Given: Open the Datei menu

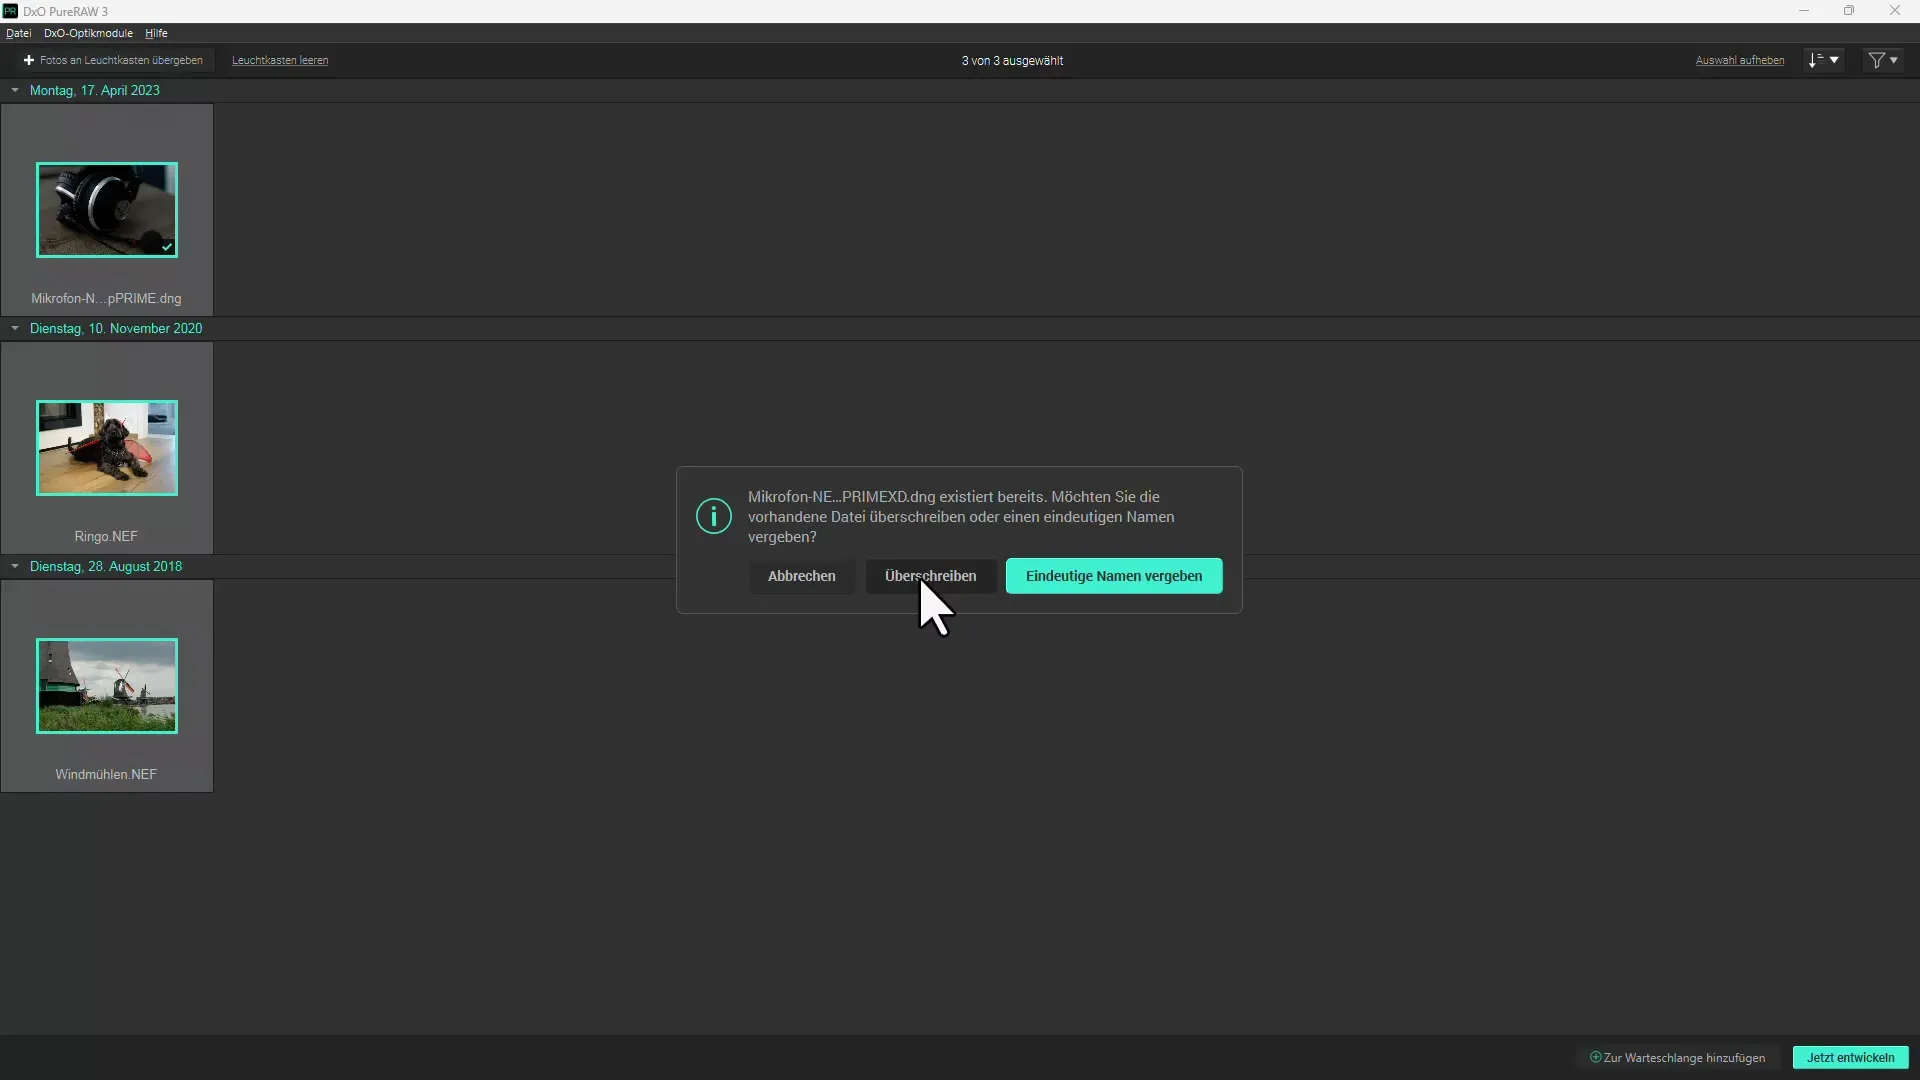Looking at the screenshot, I should (19, 33).
